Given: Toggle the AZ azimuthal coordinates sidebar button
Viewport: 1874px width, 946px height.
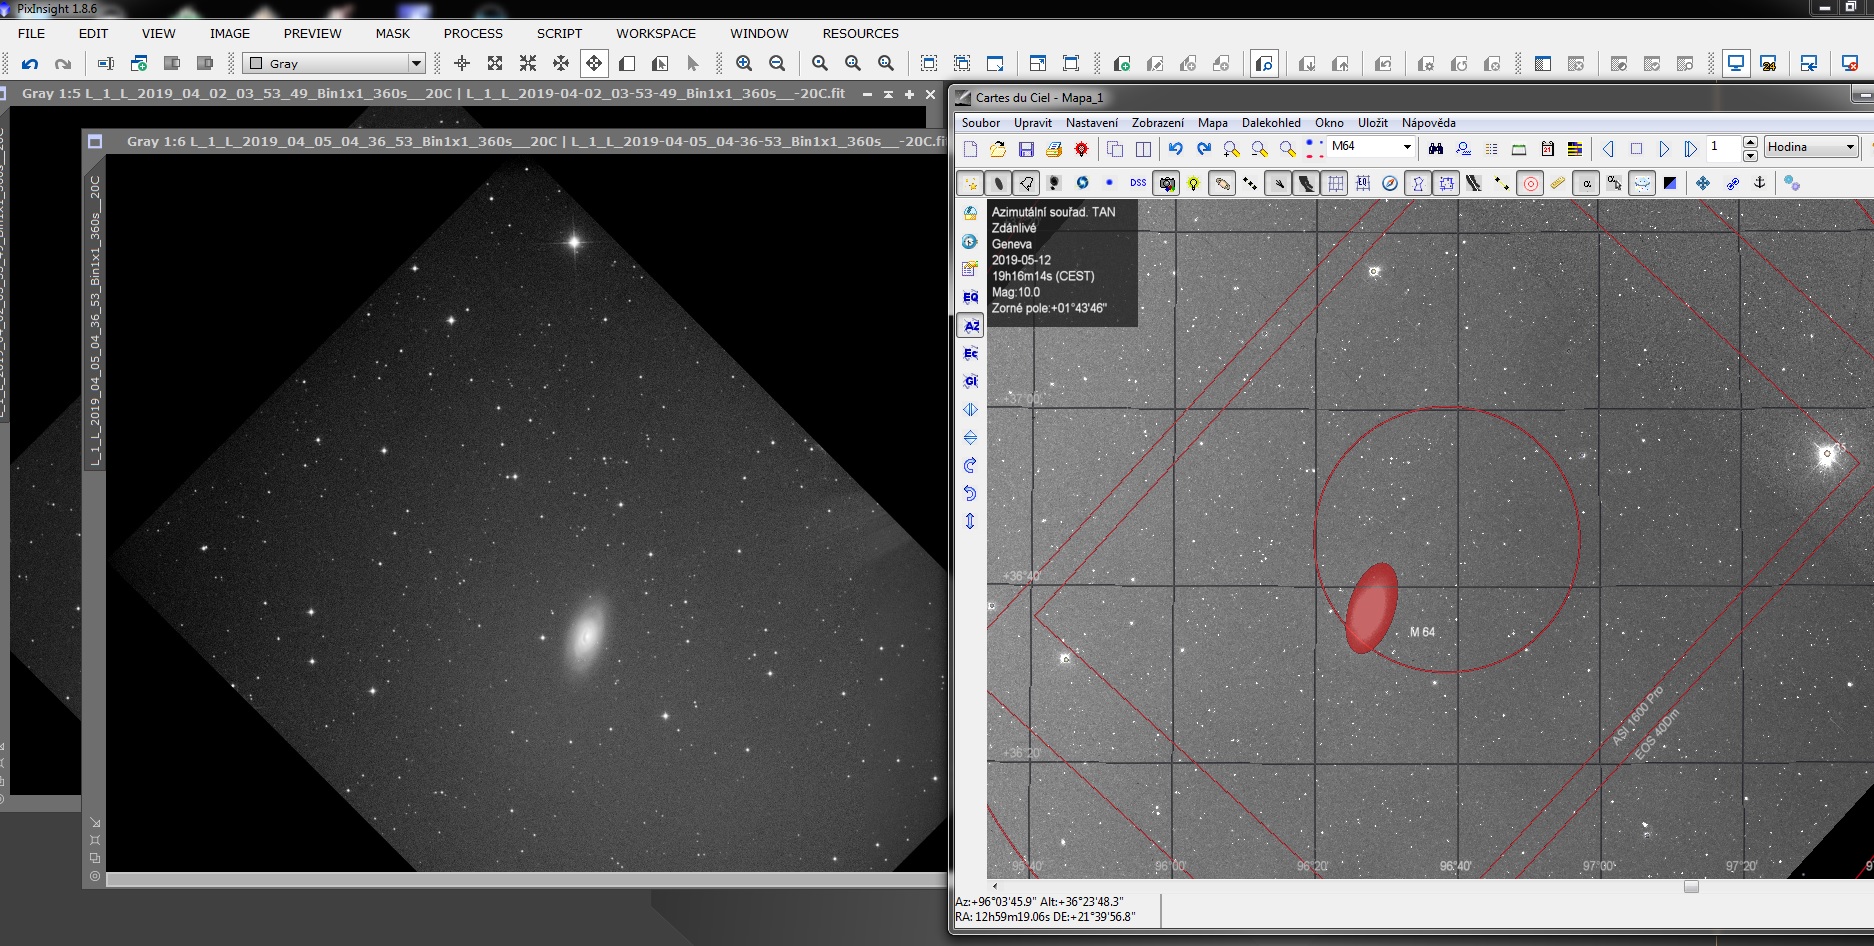Looking at the screenshot, I should [x=970, y=325].
